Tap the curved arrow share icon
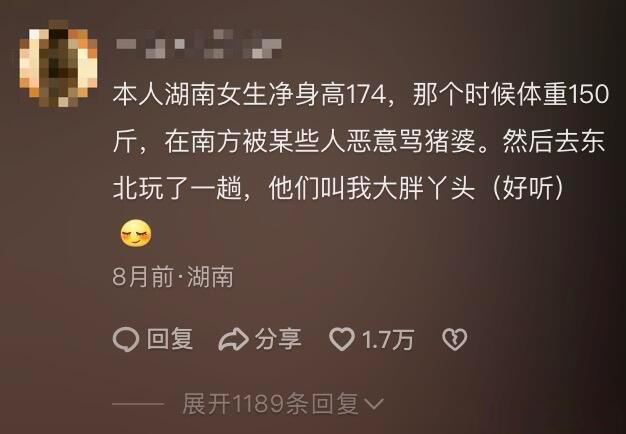This screenshot has width=626, height=434. click(x=234, y=339)
